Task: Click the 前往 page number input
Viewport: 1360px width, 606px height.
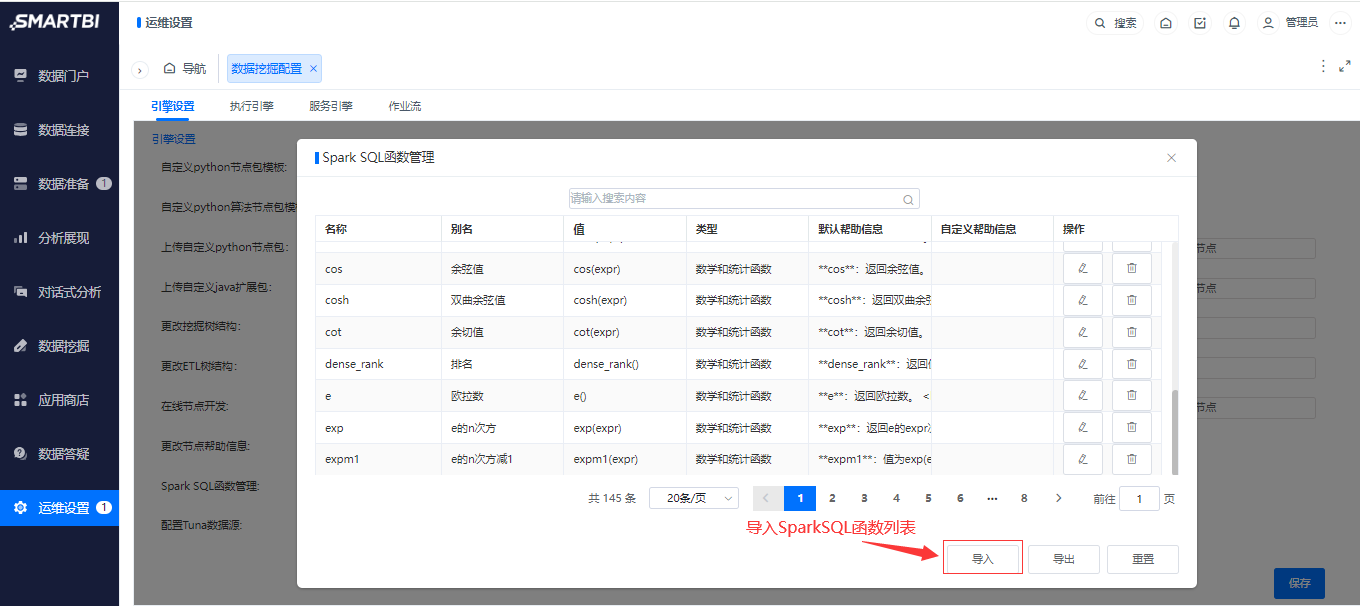Action: 1140,498
